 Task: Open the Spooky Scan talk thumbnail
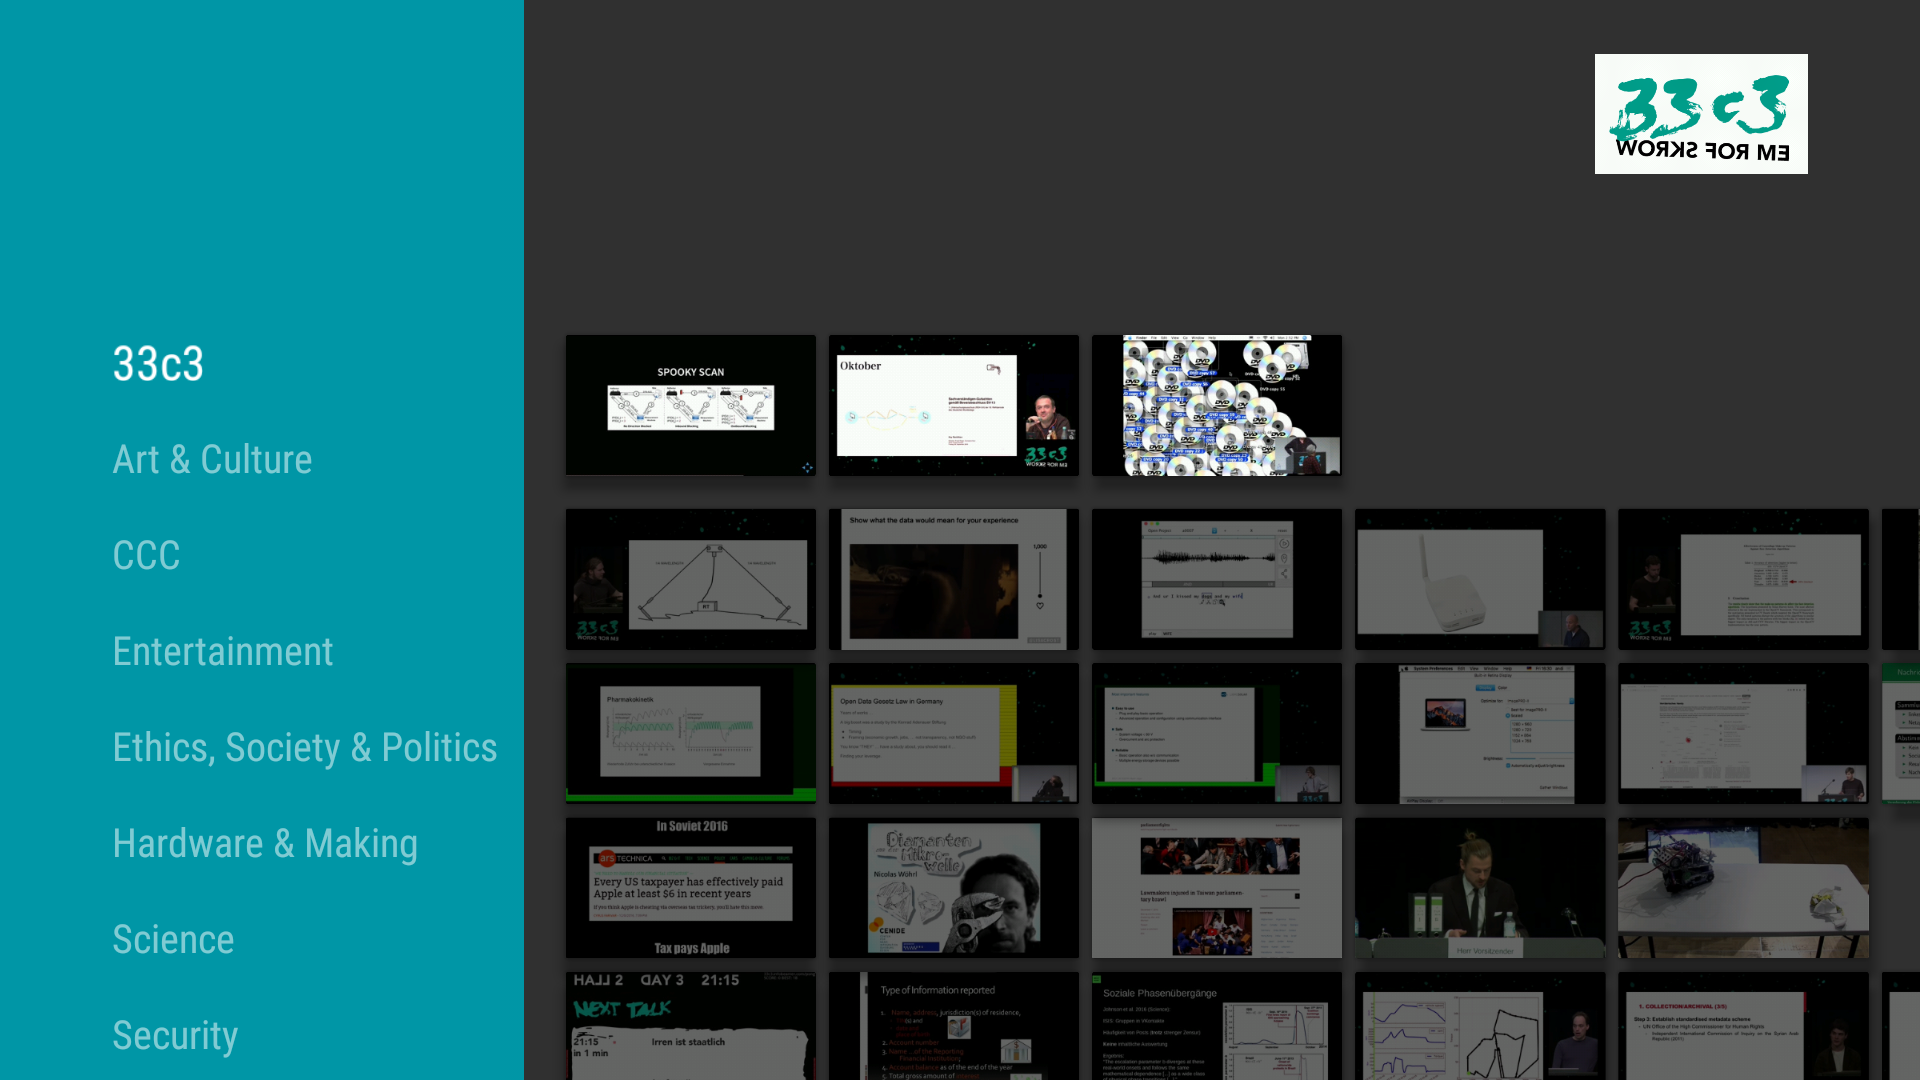click(x=690, y=405)
